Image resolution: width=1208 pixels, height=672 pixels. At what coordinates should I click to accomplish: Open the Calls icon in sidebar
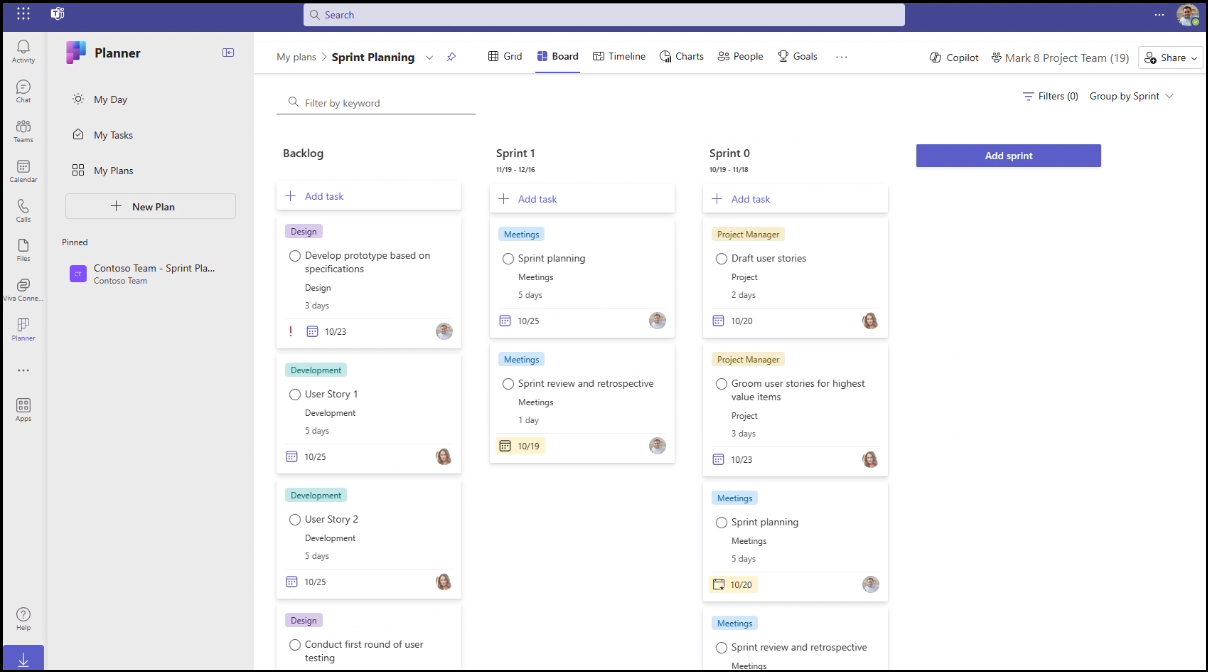pos(23,210)
